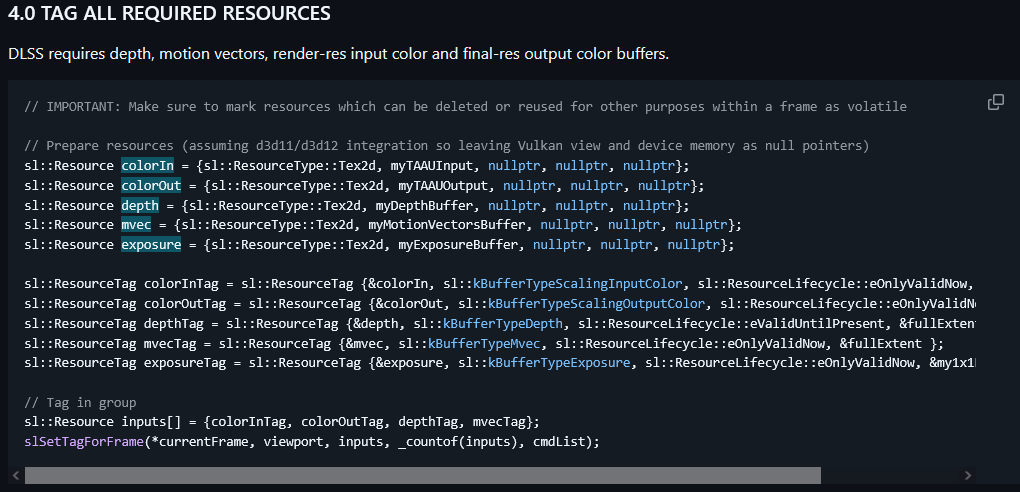The width and height of the screenshot is (1020, 492).
Task: Click the highlighted depth variable
Action: click(x=140, y=206)
